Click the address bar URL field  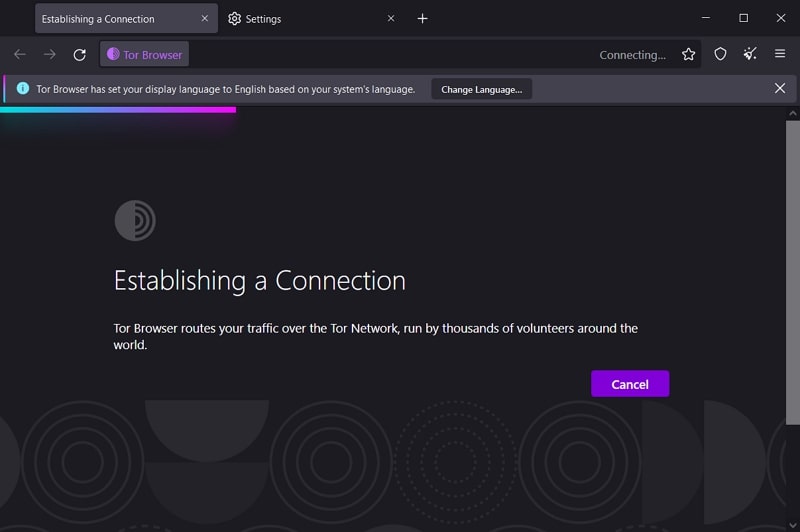click(x=390, y=55)
